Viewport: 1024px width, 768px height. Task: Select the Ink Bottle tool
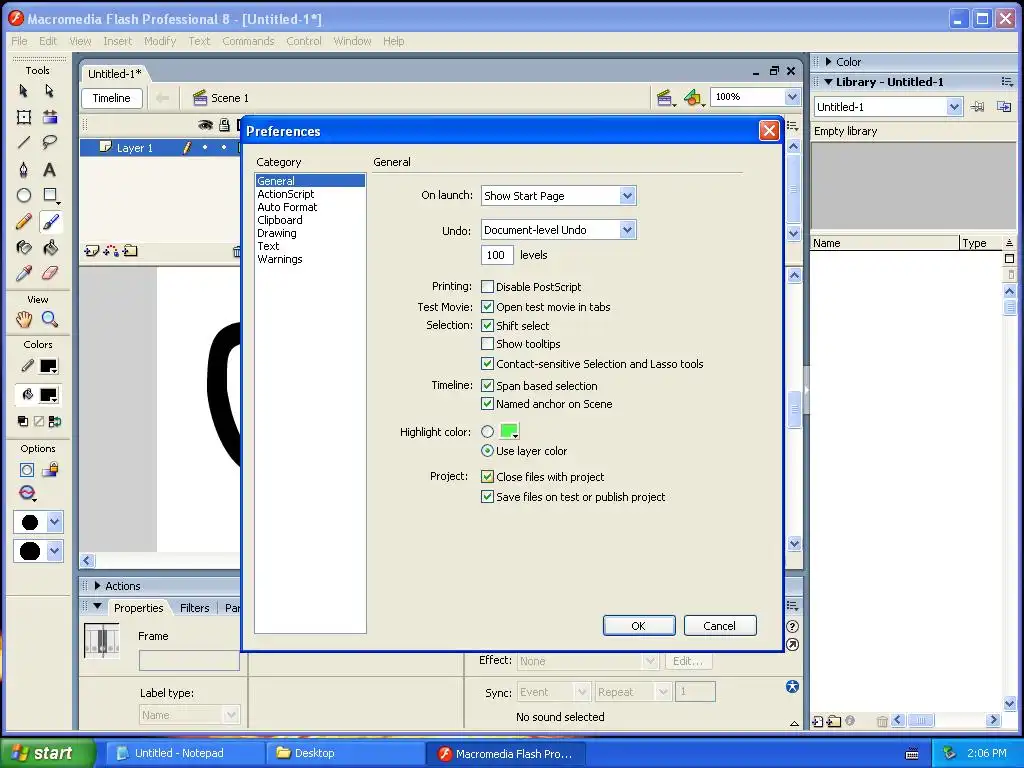click(24, 248)
